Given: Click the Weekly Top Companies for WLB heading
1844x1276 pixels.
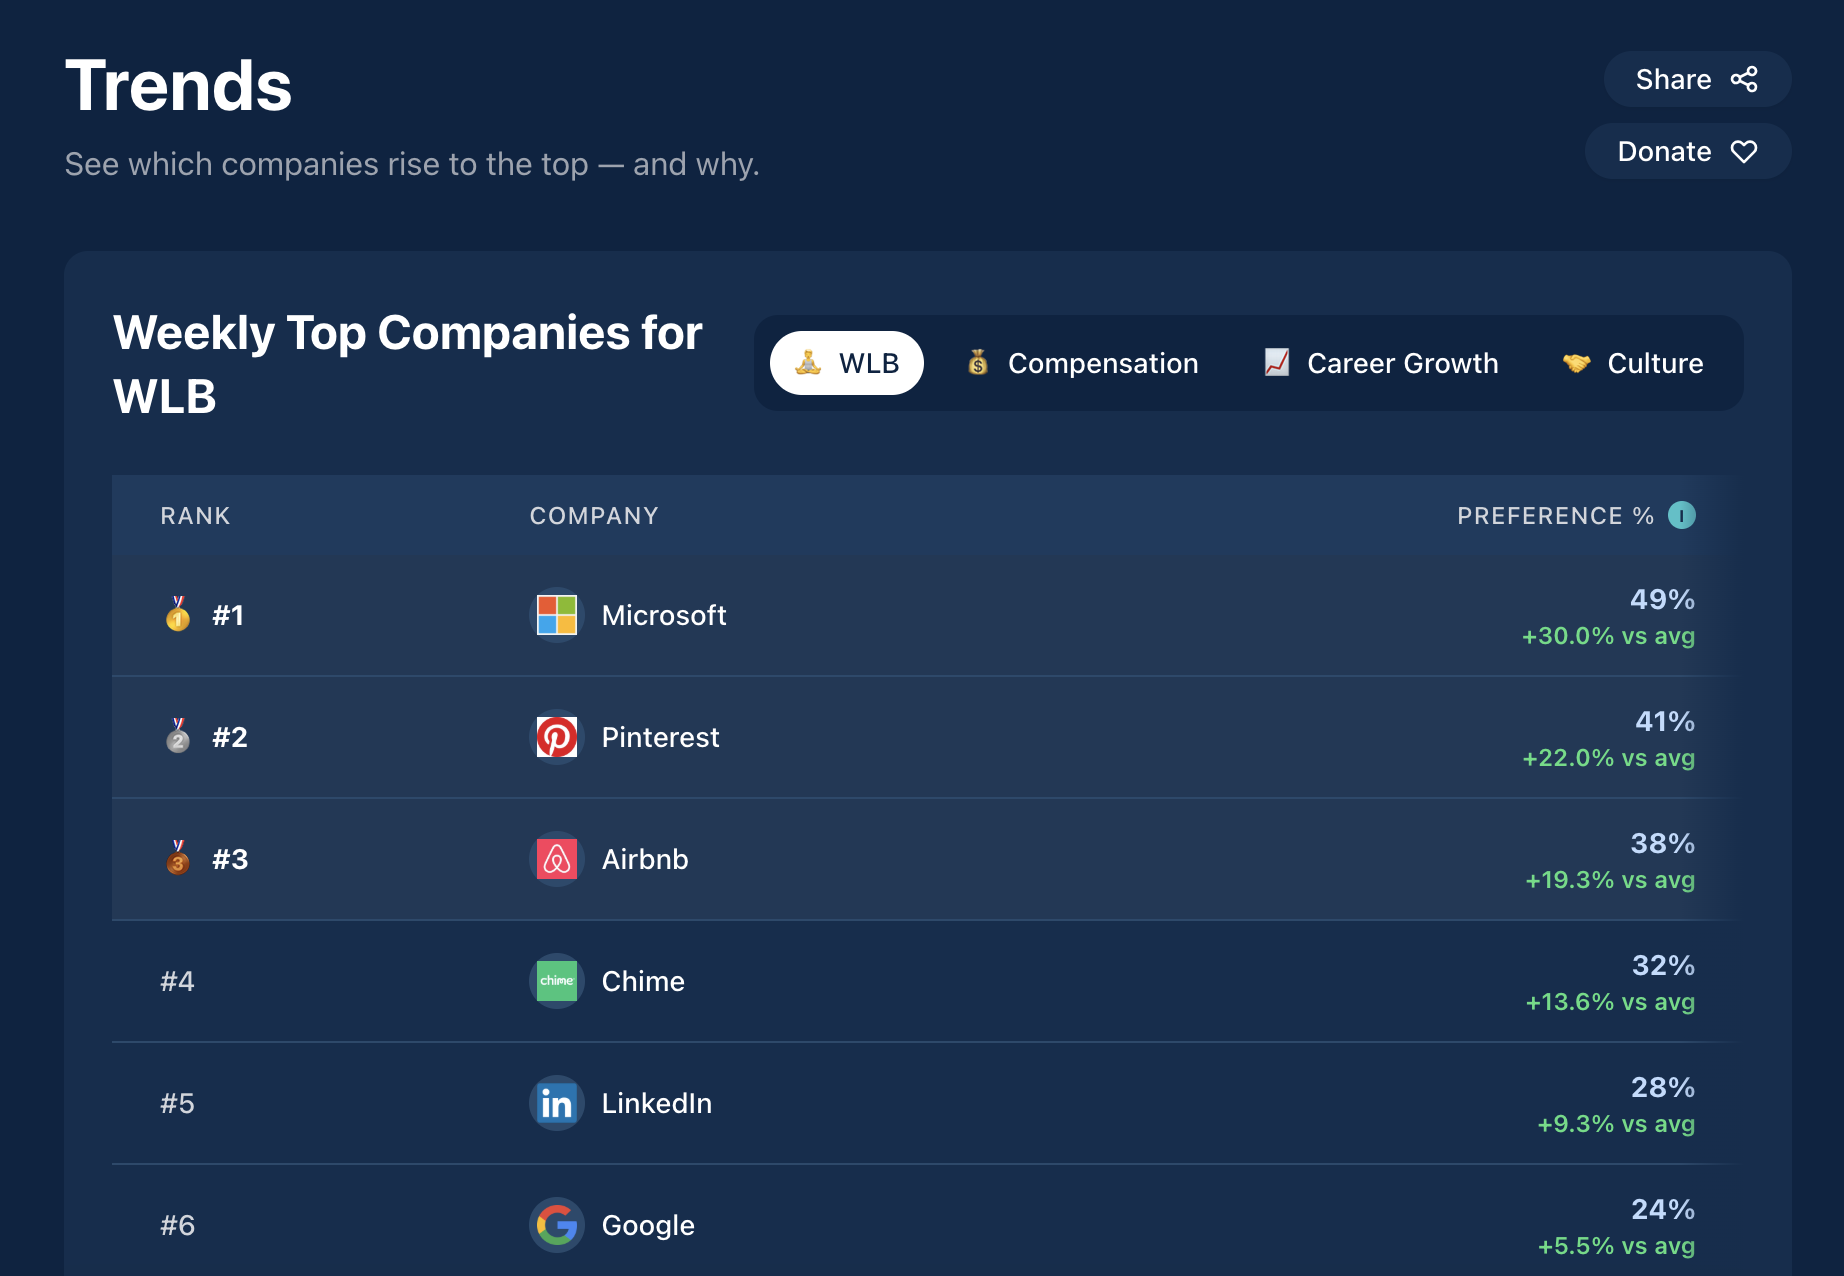Looking at the screenshot, I should (408, 364).
